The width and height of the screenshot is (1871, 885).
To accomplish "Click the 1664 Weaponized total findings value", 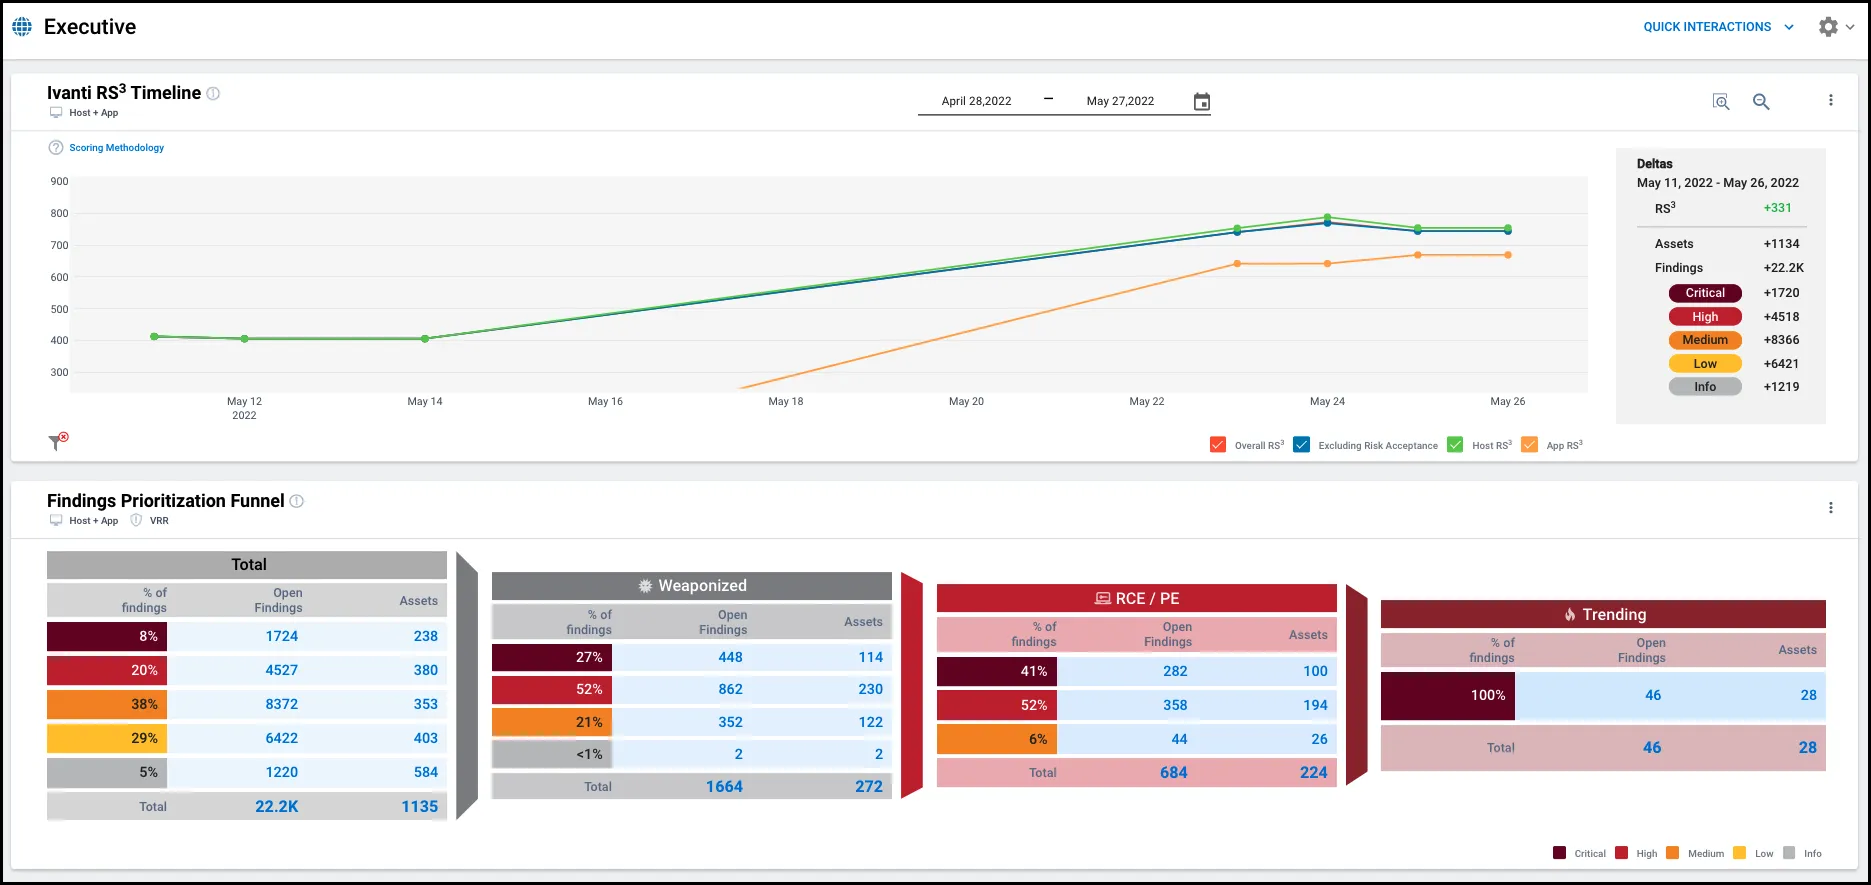I will 724,786.
